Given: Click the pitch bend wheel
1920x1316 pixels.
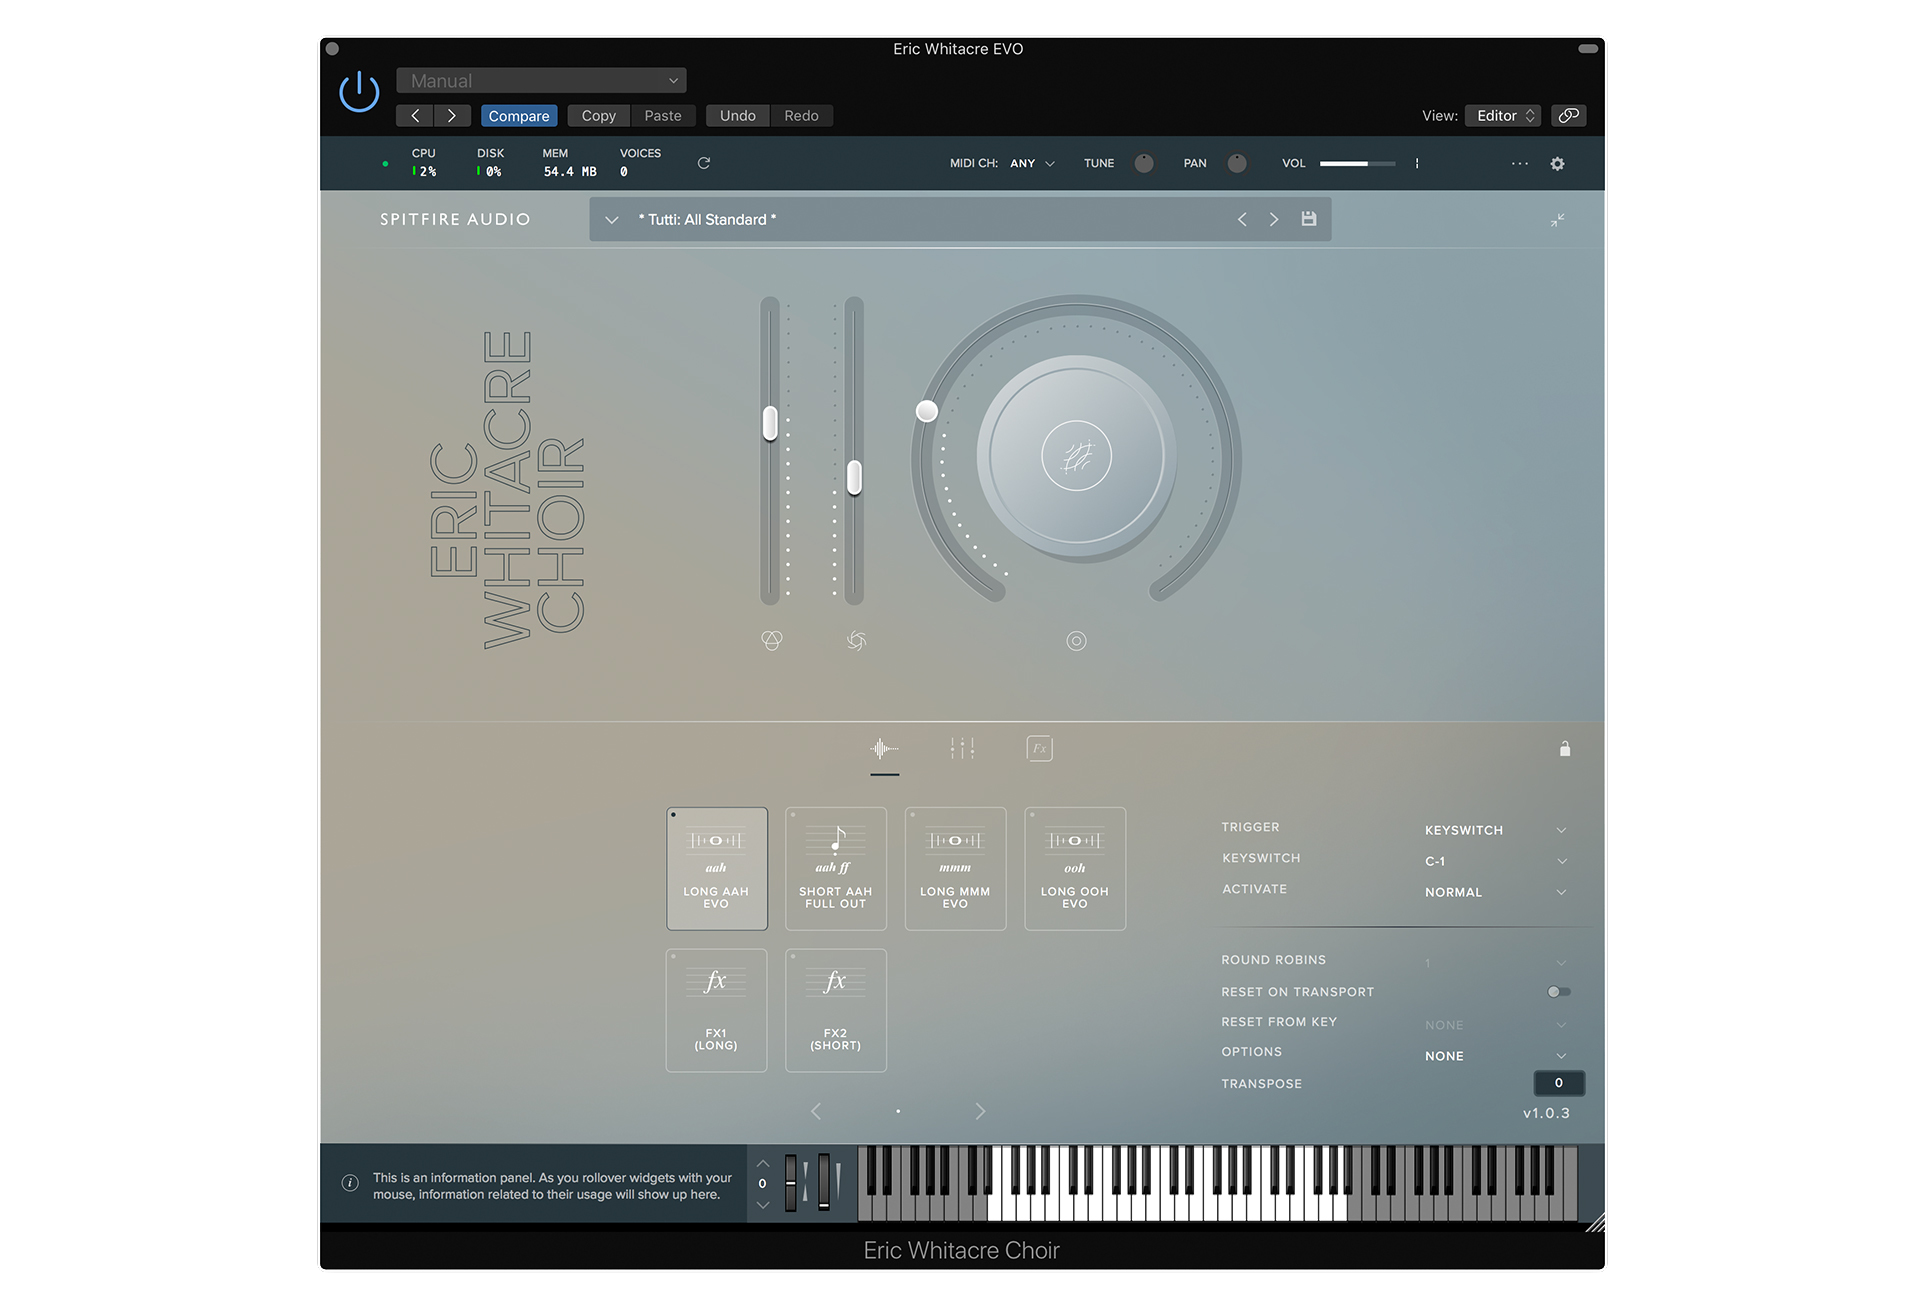Looking at the screenshot, I should 791,1183.
